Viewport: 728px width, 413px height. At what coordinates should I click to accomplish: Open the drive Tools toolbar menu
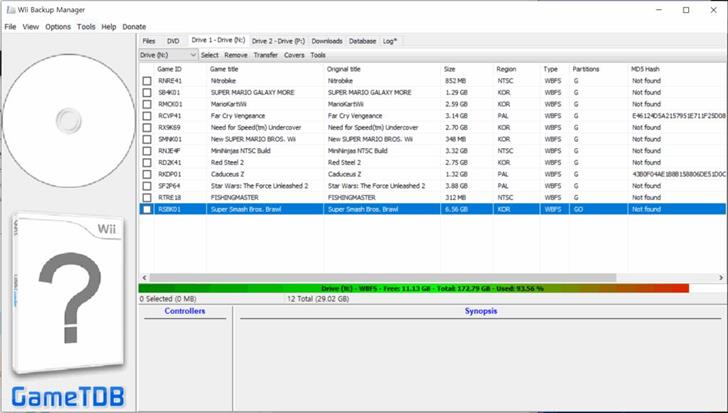[x=318, y=55]
